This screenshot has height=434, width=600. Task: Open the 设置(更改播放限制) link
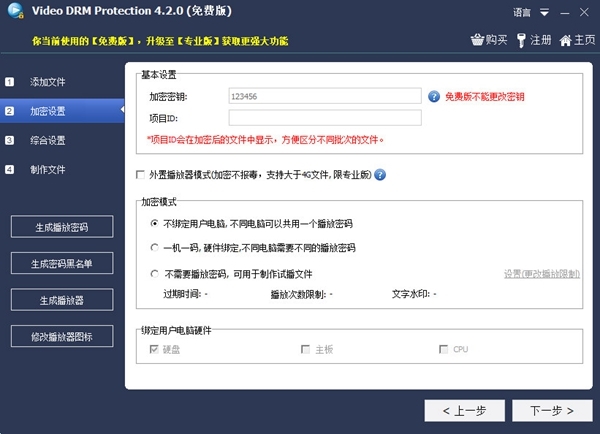[541, 274]
